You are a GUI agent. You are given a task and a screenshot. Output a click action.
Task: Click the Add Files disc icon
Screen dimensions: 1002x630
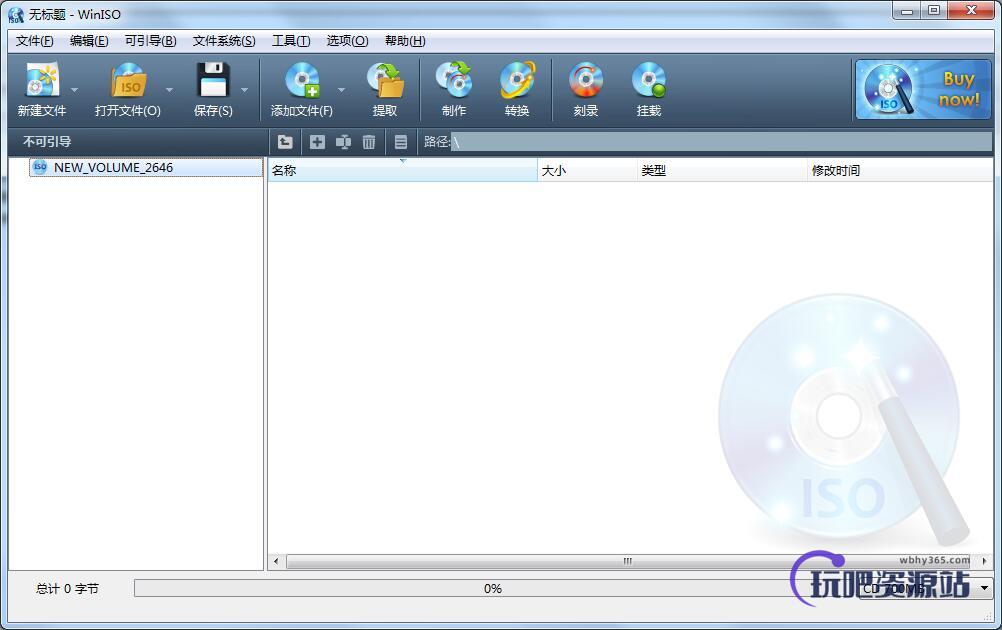pyautogui.click(x=302, y=80)
